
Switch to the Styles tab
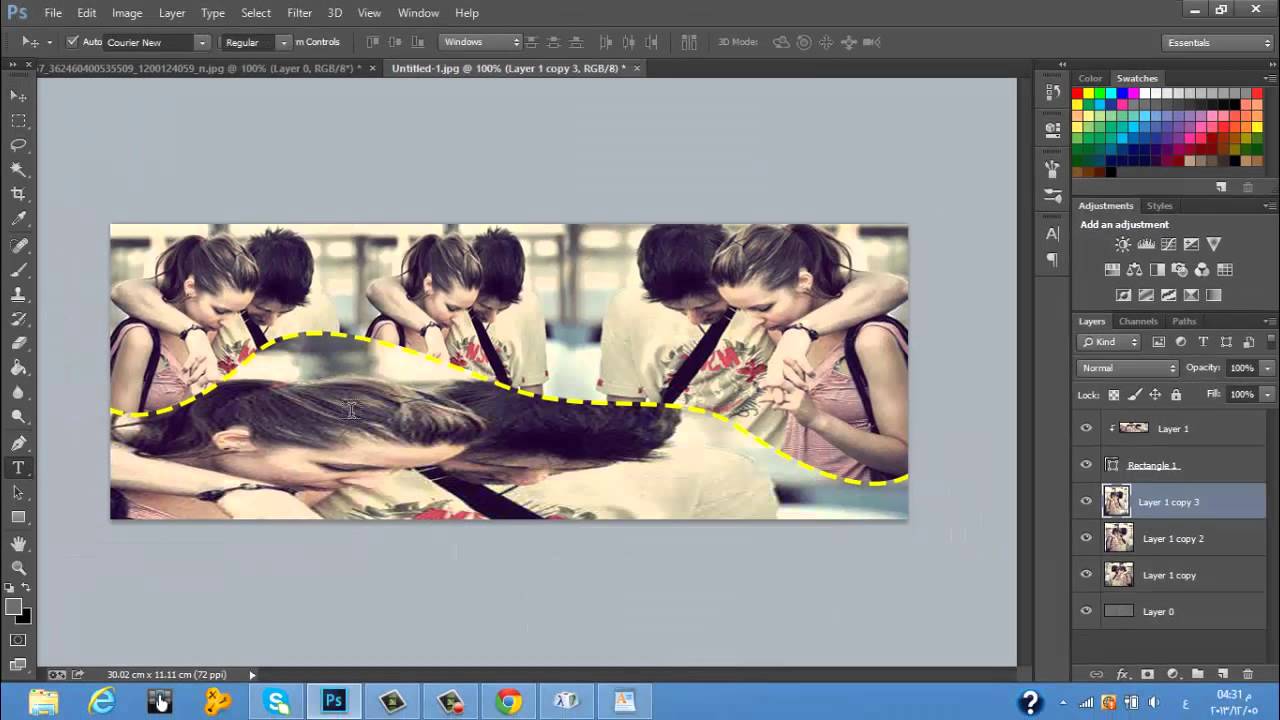pos(1159,205)
